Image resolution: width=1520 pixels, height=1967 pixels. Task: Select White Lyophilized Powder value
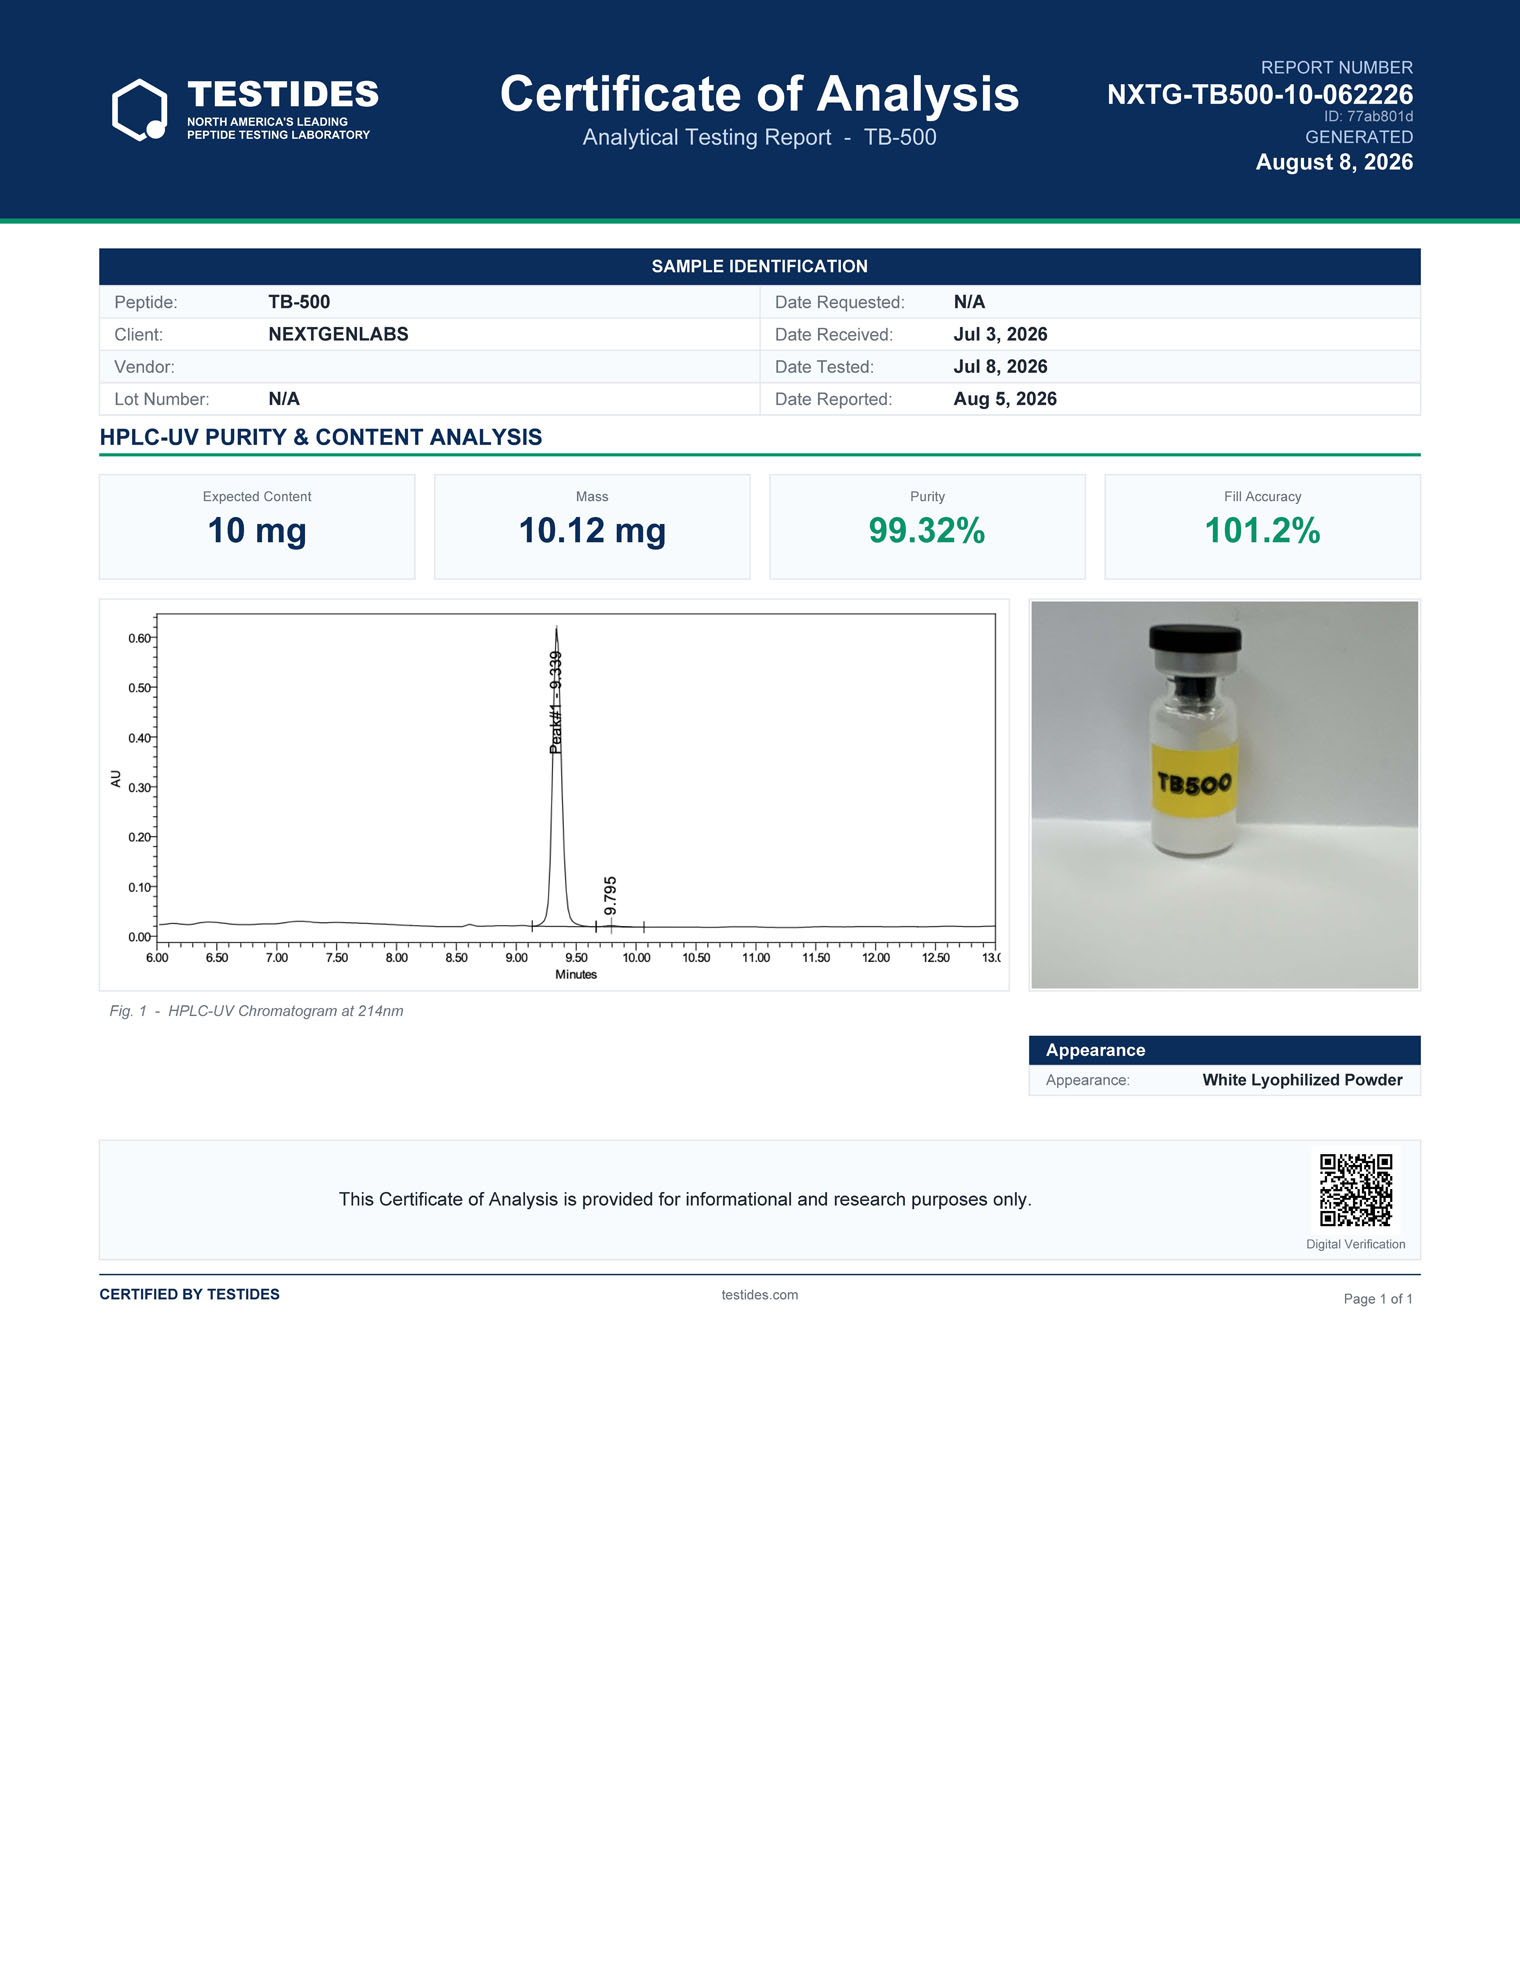[1302, 1080]
